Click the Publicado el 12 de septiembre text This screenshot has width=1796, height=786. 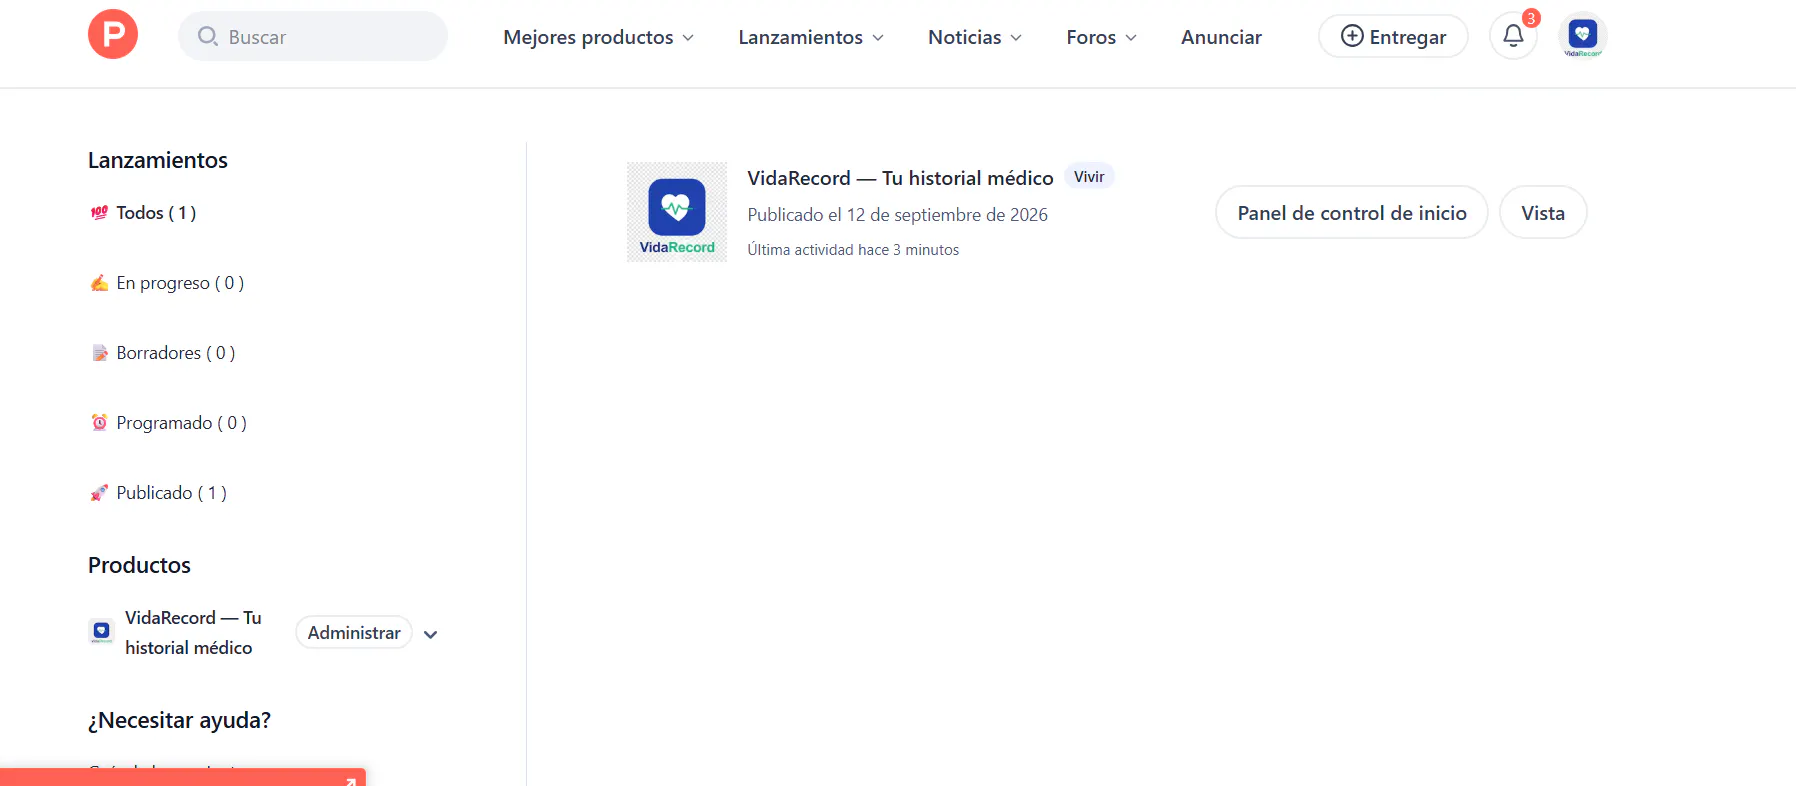pos(897,215)
